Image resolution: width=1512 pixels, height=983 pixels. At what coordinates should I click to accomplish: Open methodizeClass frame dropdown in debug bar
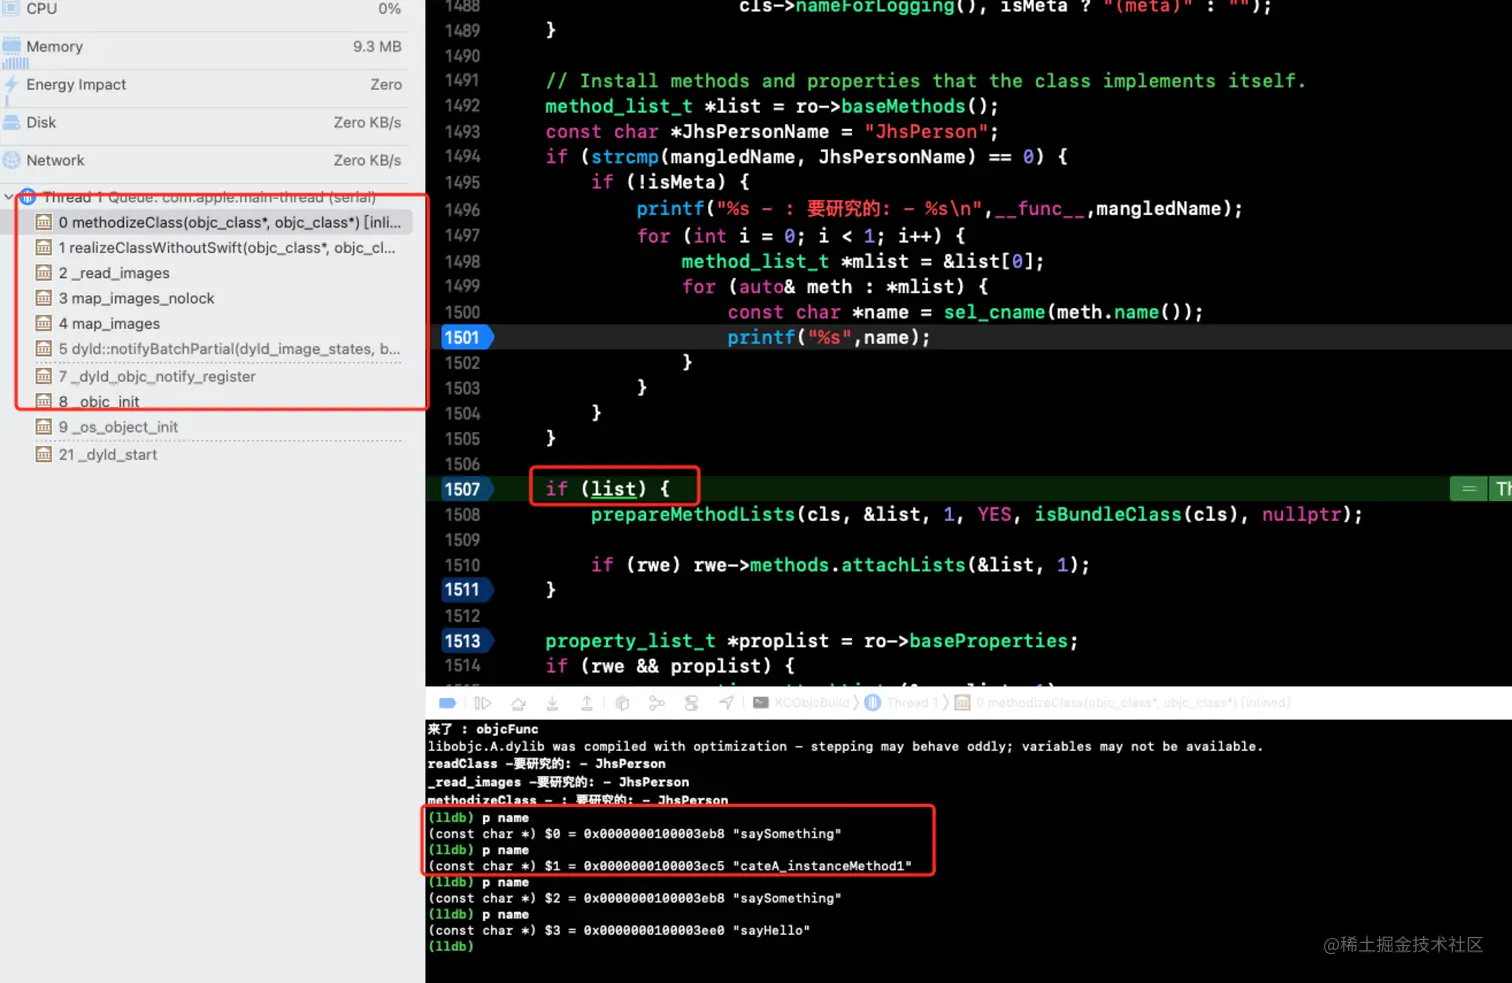(1122, 703)
